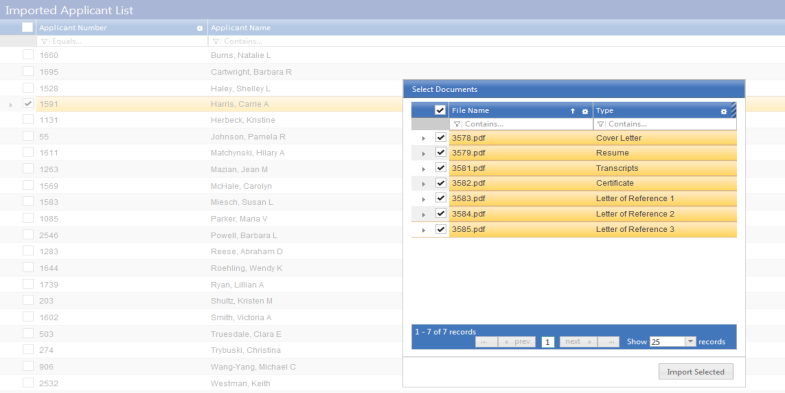Check applicant 1528 Haley checkbox

click(x=28, y=88)
